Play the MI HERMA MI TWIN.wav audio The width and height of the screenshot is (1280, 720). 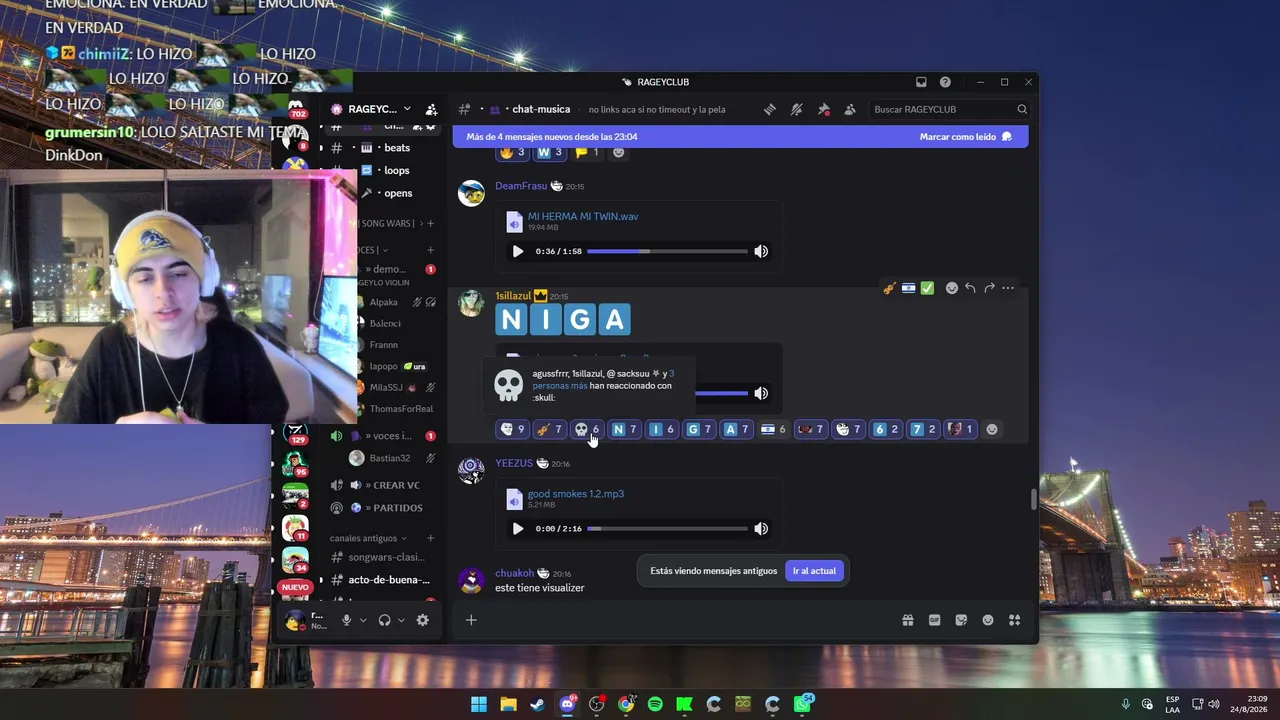517,251
